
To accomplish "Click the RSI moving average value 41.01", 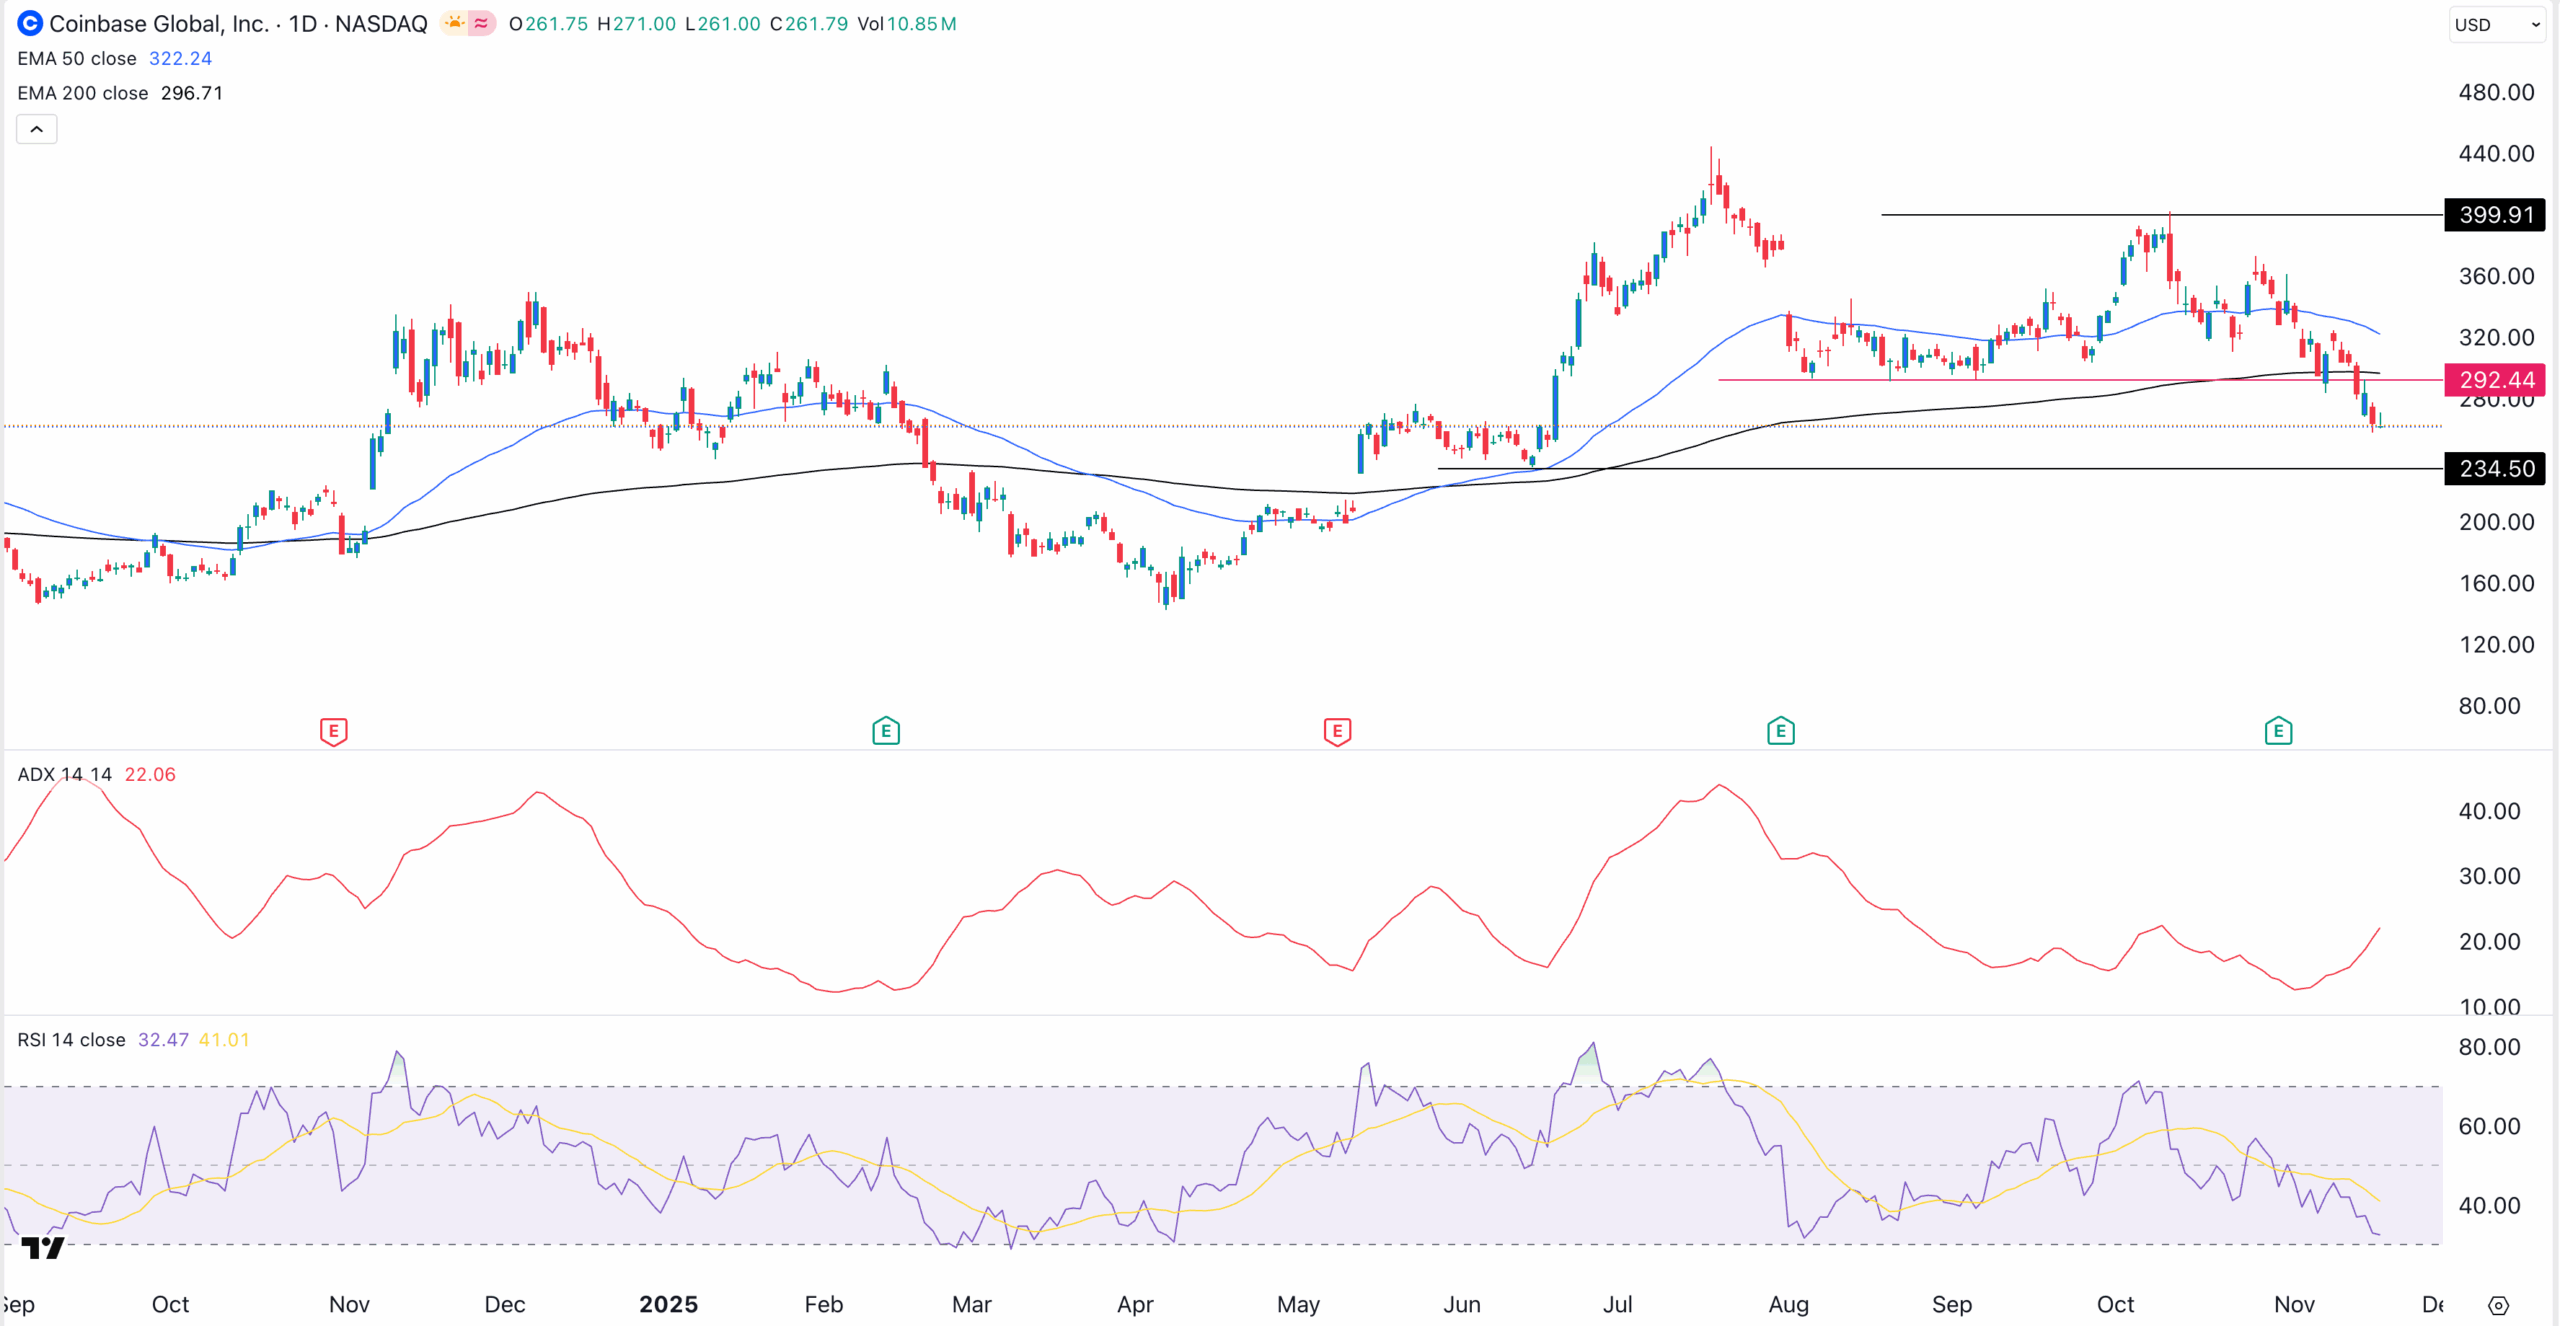I will pyautogui.click(x=224, y=1040).
